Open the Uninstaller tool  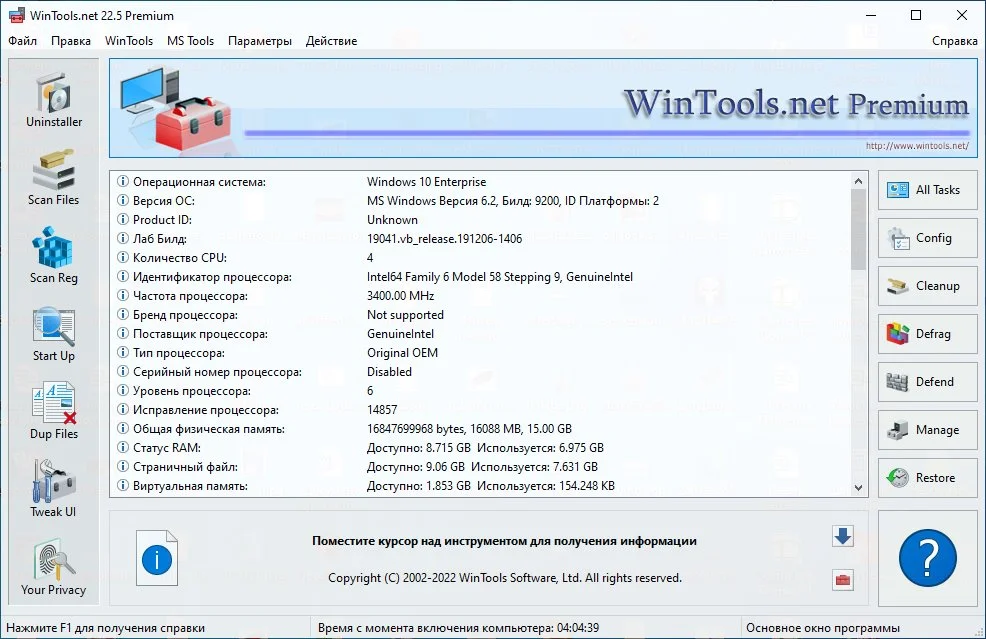(x=53, y=100)
